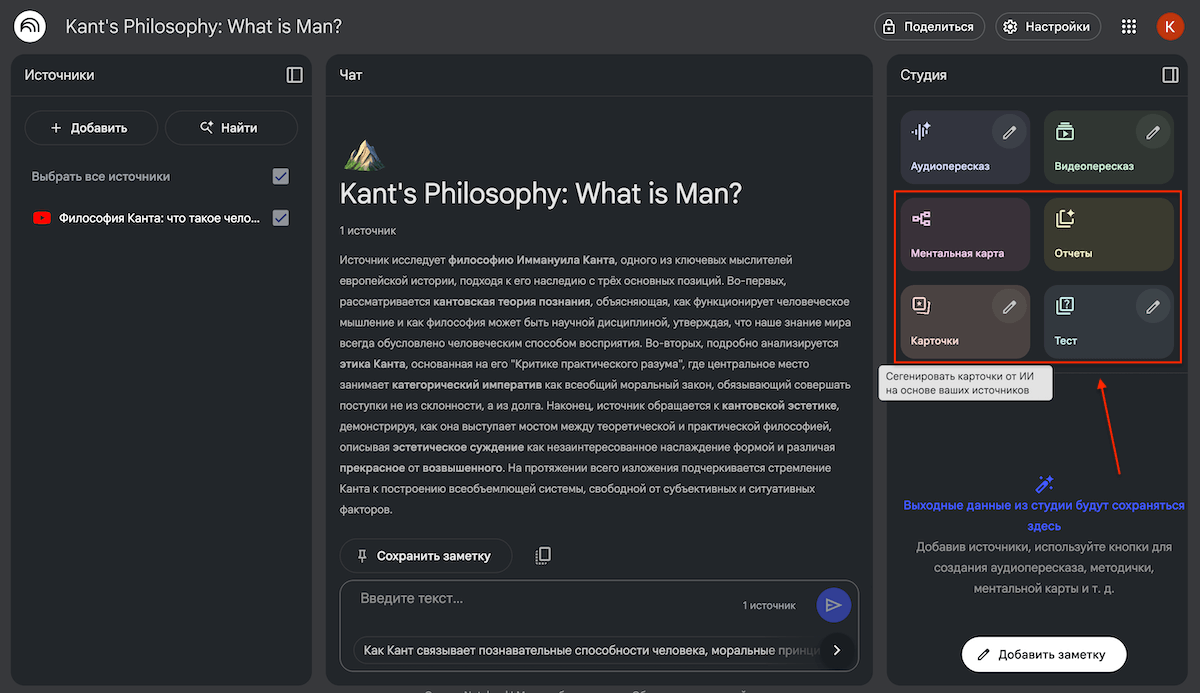Create a Ментальная карта

tap(965, 234)
